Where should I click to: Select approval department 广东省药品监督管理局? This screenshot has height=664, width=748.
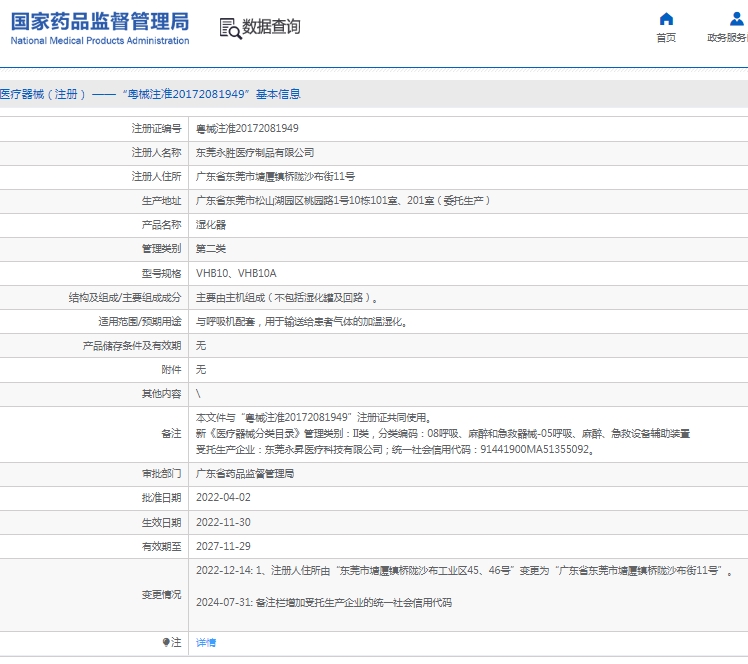click(x=245, y=474)
